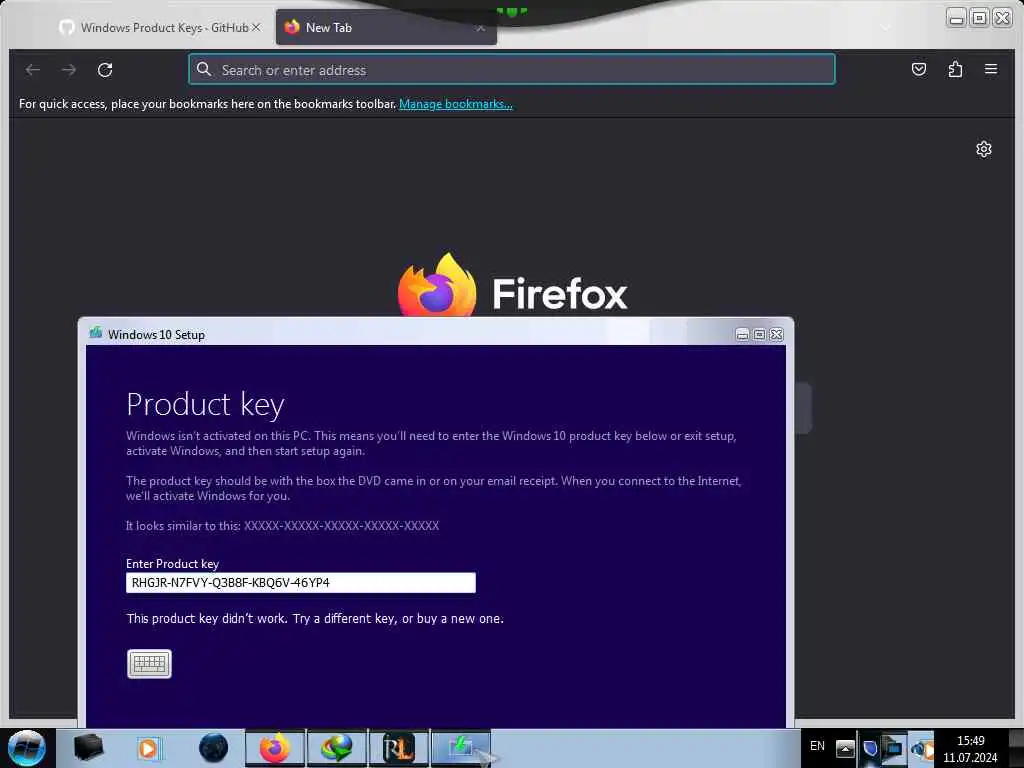Open the New Tab personalize gear icon

[x=984, y=150]
